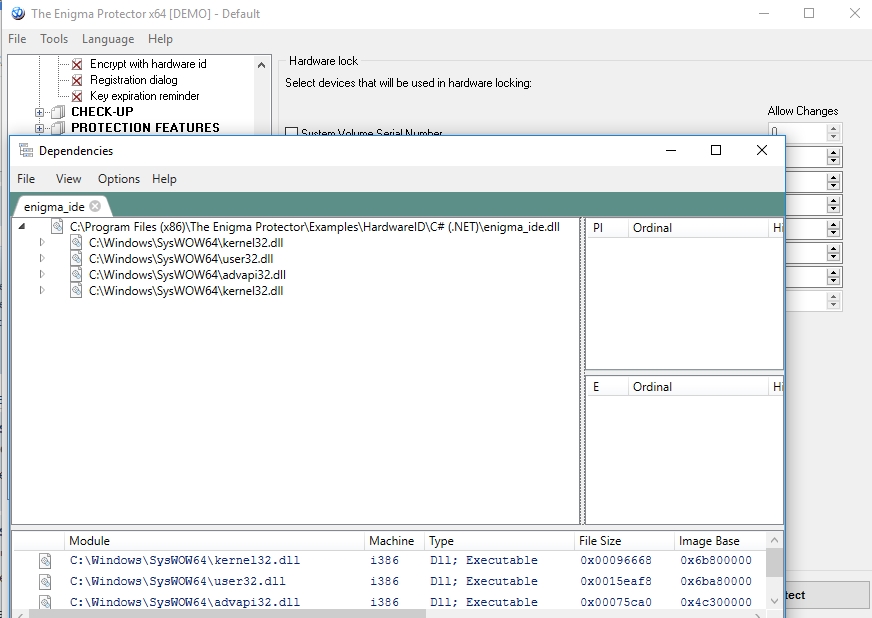
Task: Click module list icon for advapi32.dll row
Action: click(45, 602)
